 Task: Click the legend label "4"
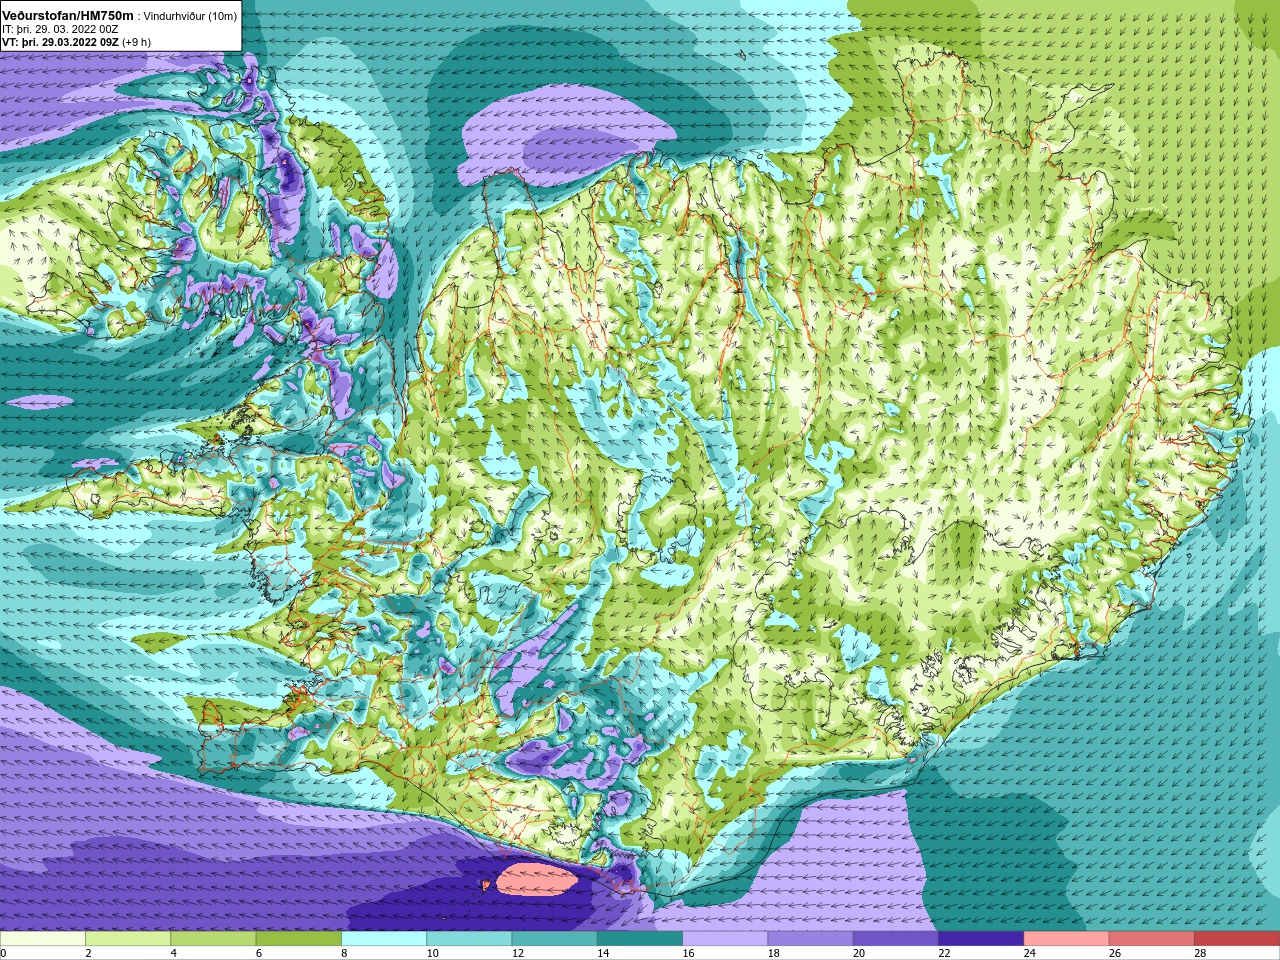coord(173,953)
